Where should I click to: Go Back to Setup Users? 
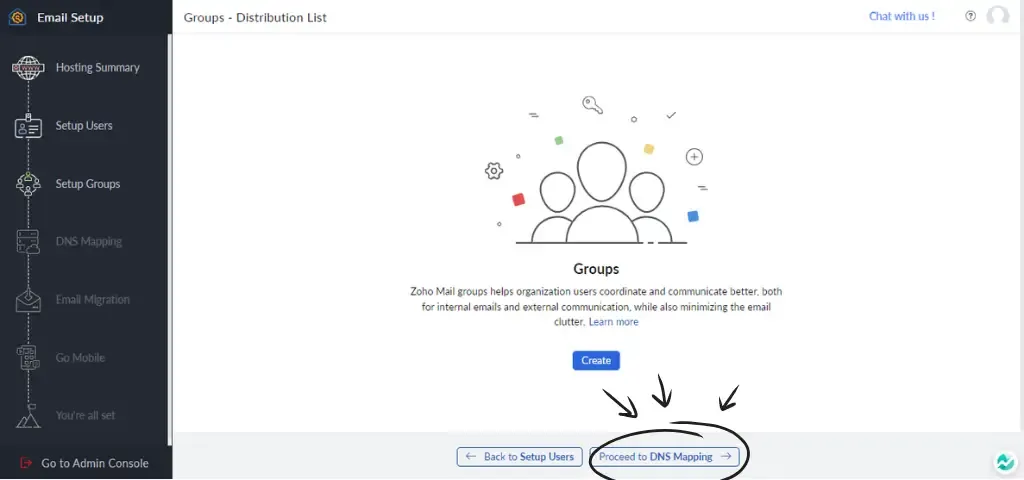(x=519, y=457)
